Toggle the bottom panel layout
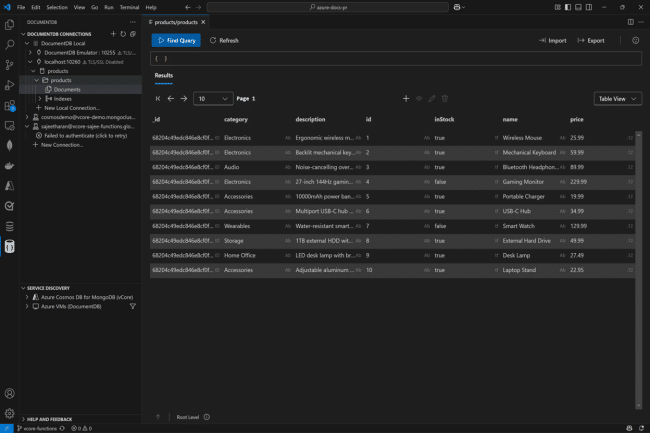 pos(578,7)
